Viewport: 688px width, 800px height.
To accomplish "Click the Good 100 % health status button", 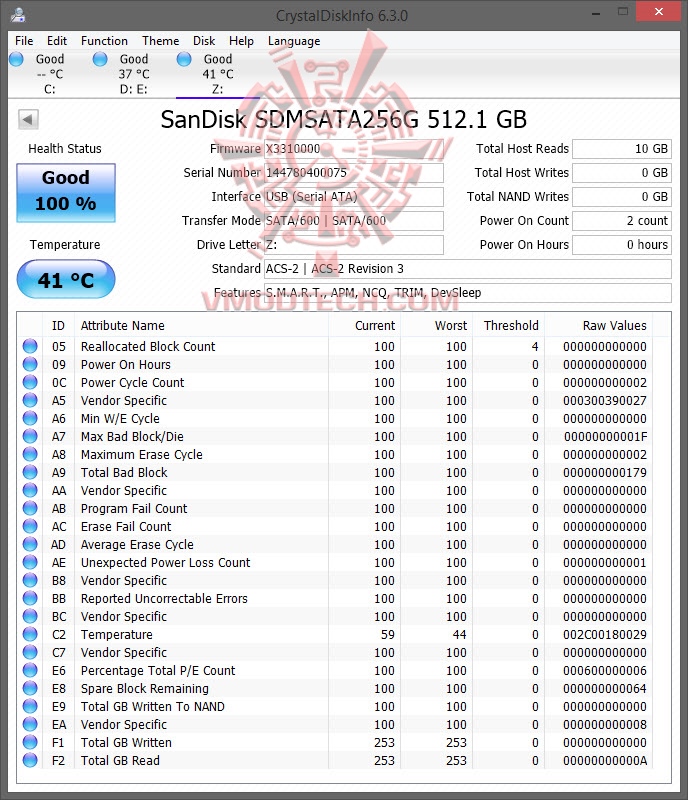I will coord(66,192).
